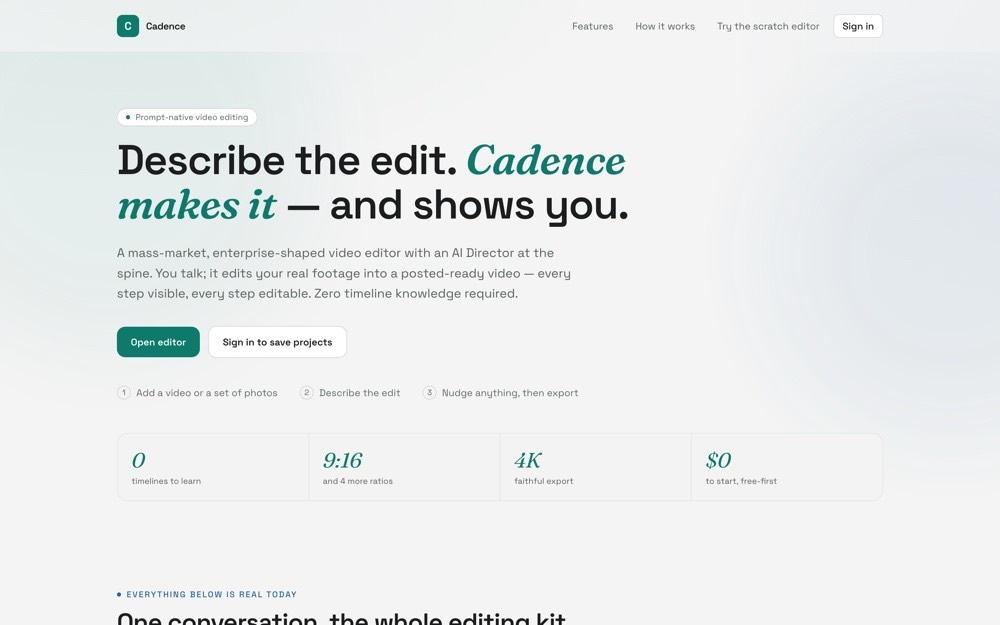This screenshot has height=625, width=1000.
Task: Click the Prompt-native video editing badge
Action: coord(187,117)
